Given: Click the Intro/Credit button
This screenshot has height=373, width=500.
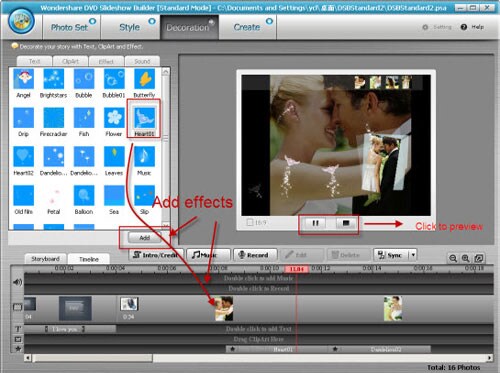Looking at the screenshot, I should point(156,255).
